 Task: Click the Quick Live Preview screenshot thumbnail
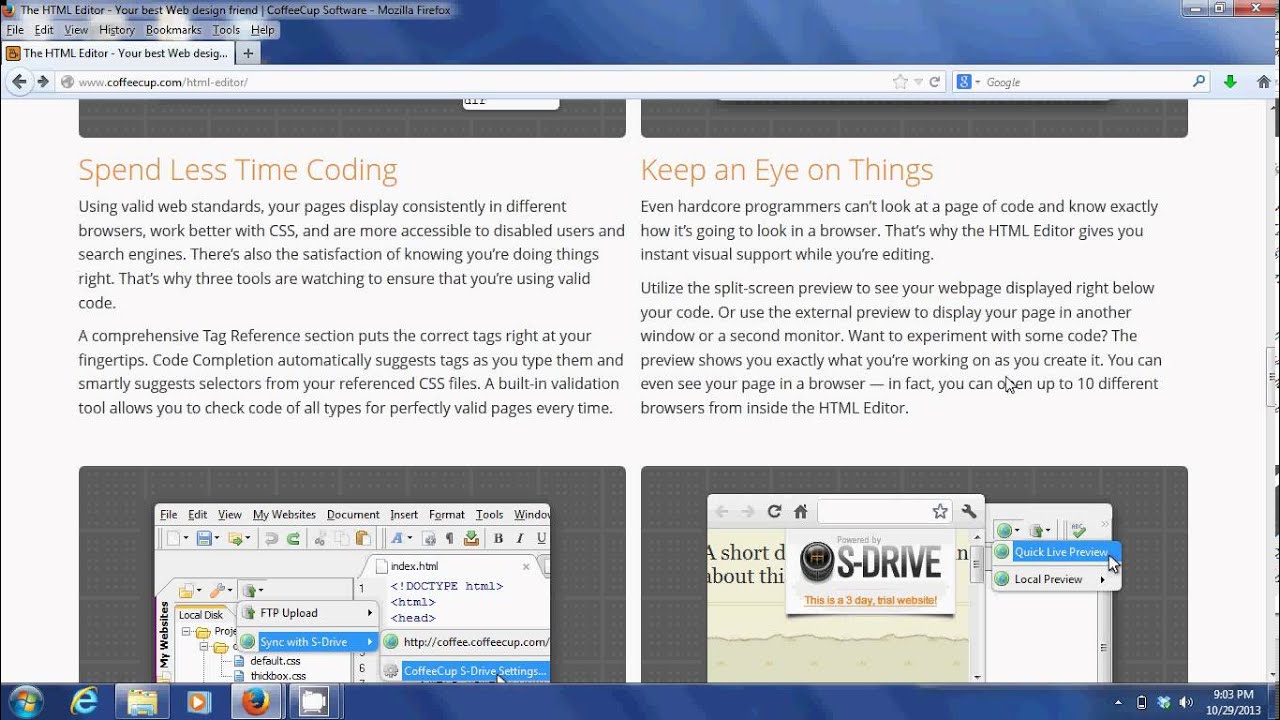pos(914,575)
